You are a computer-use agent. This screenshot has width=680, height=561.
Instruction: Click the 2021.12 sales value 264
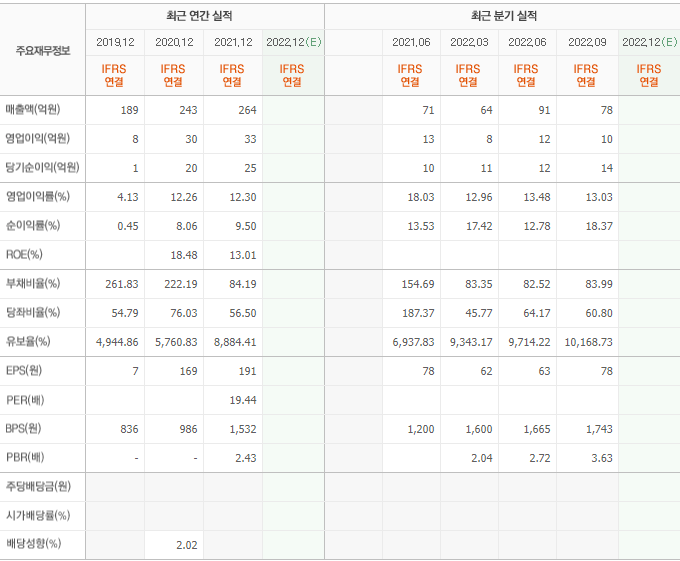(x=247, y=110)
